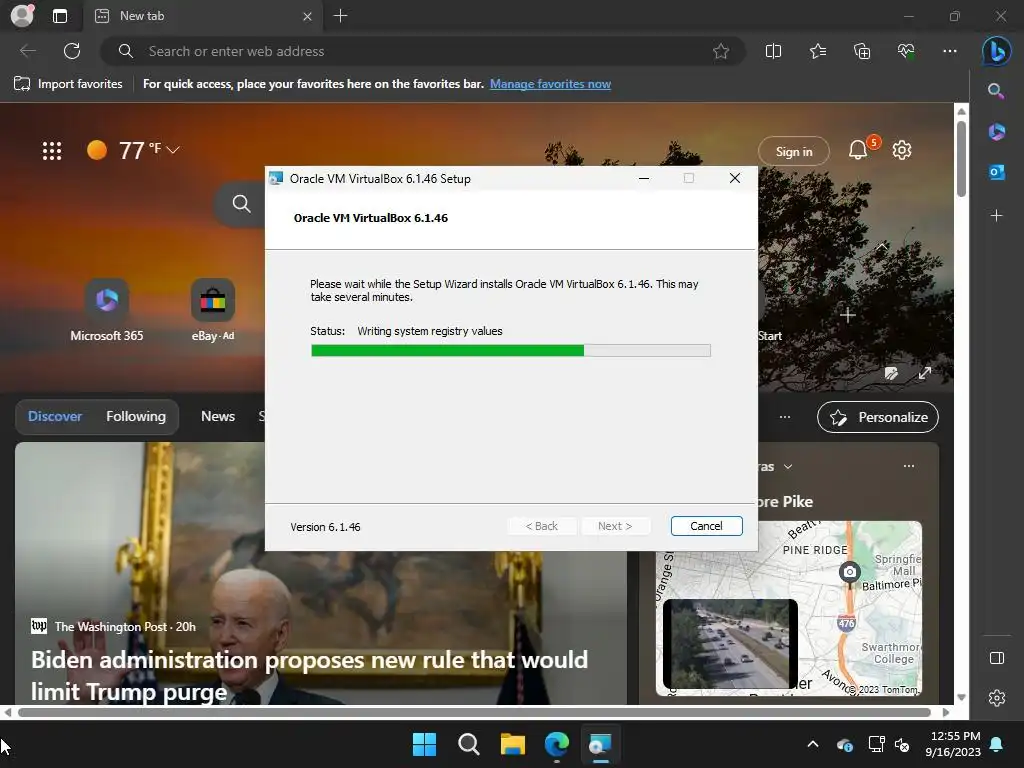Viewport: 1024px width, 768px height.
Task: Open a new tab with the plus button
Action: point(340,16)
